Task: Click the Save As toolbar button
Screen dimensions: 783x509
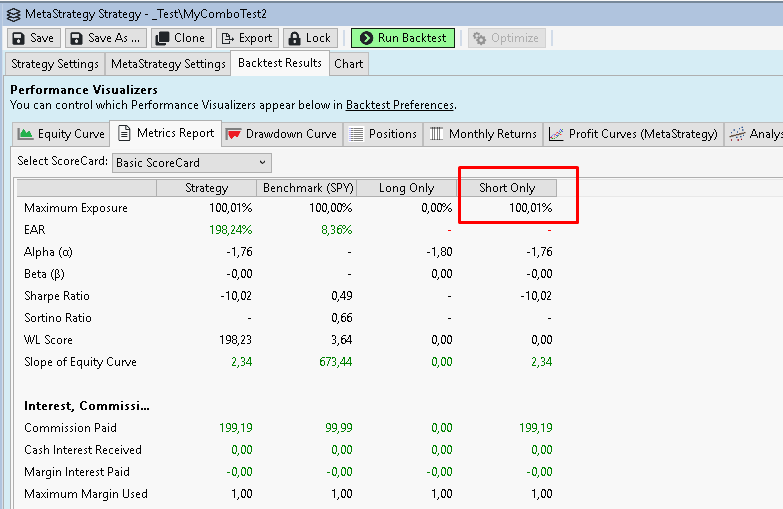Action: [x=106, y=38]
